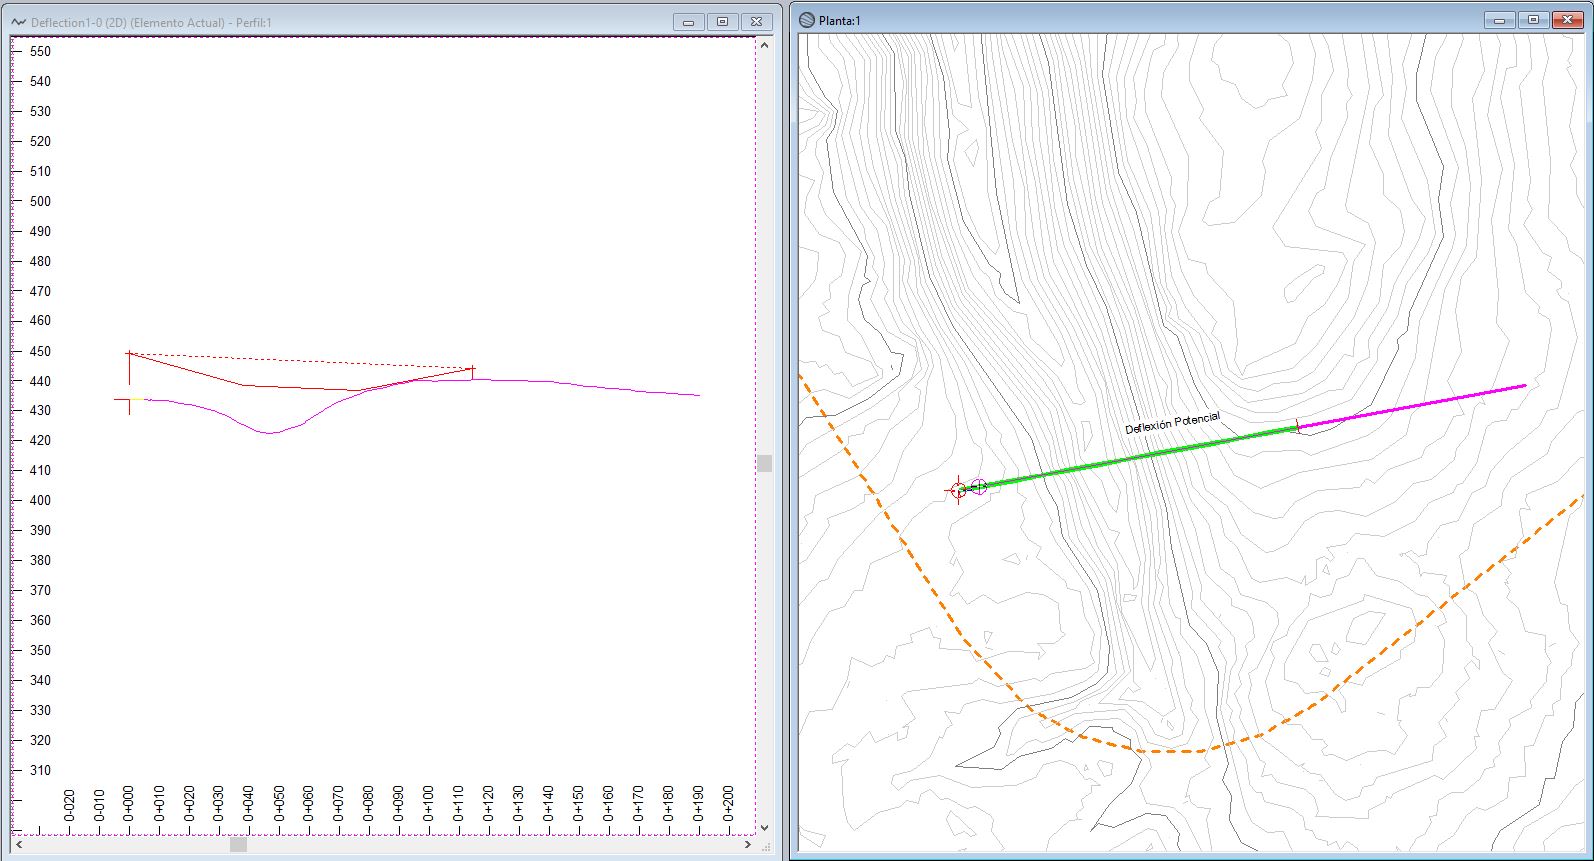This screenshot has height=861, width=1594.
Task: Click the Deflection1-0 profile window icon
Action: [19, 22]
